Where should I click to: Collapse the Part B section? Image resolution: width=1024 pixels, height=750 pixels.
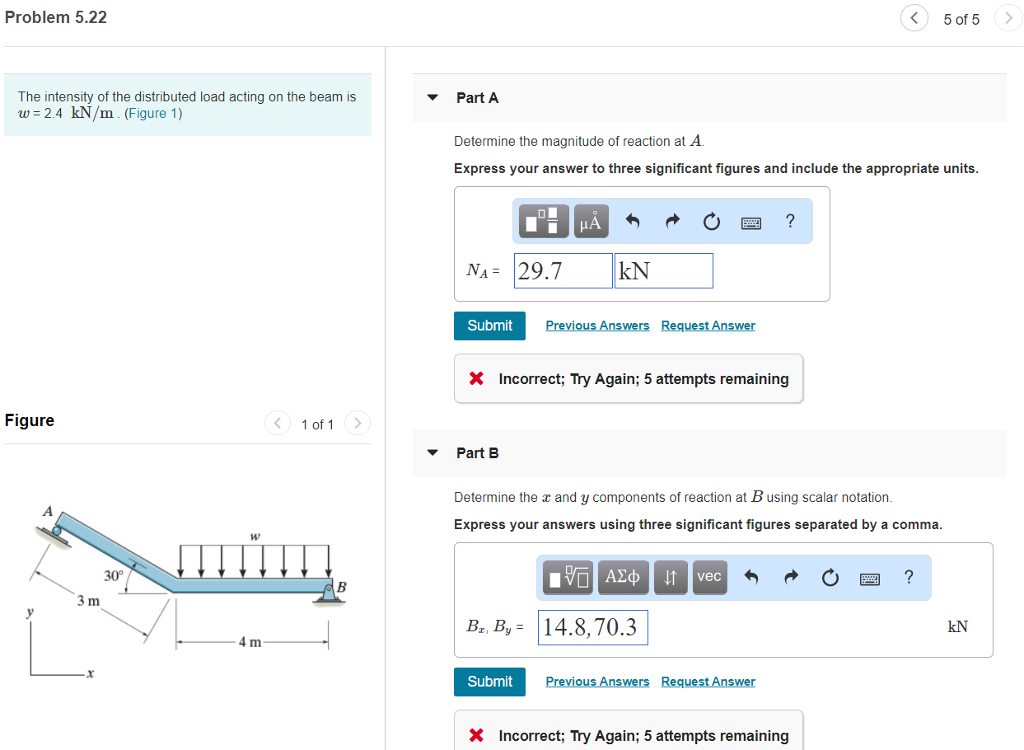(x=431, y=453)
